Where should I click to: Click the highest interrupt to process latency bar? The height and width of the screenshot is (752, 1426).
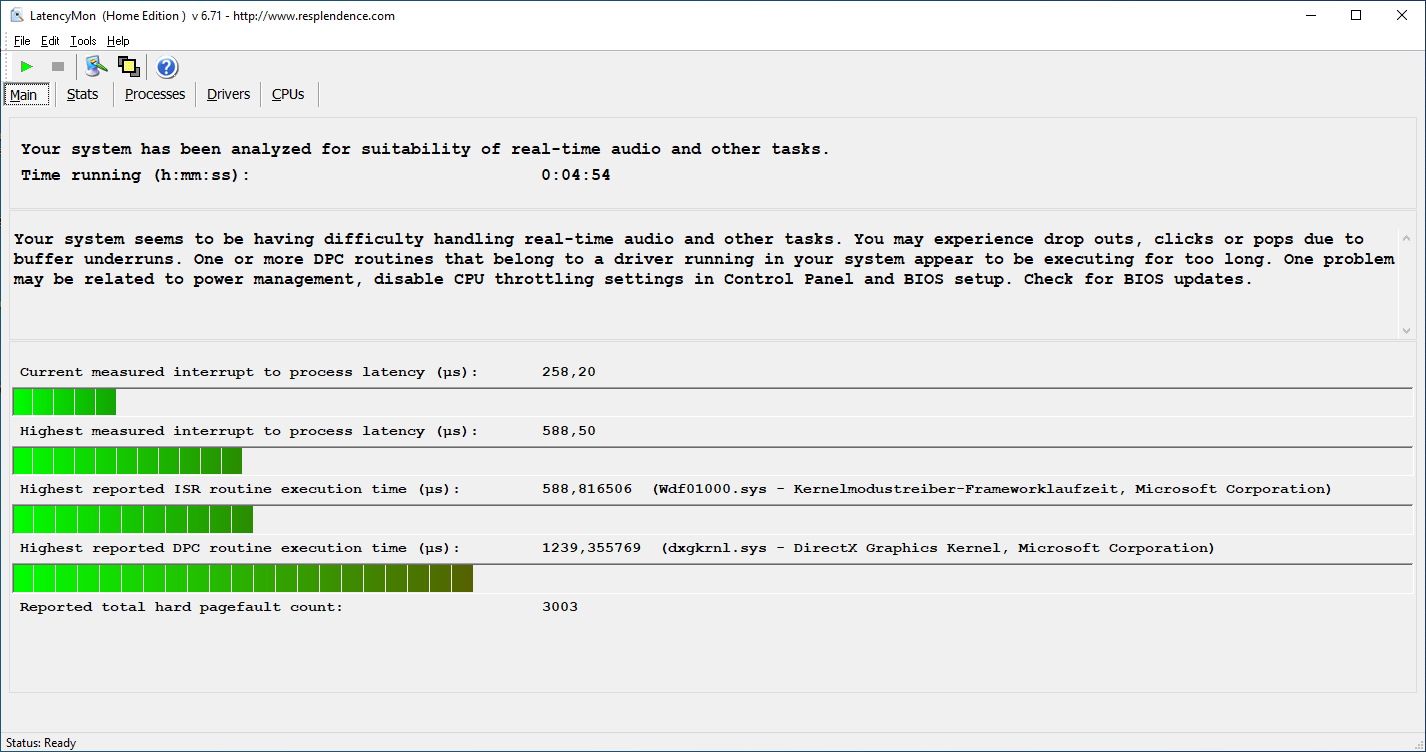coord(712,461)
